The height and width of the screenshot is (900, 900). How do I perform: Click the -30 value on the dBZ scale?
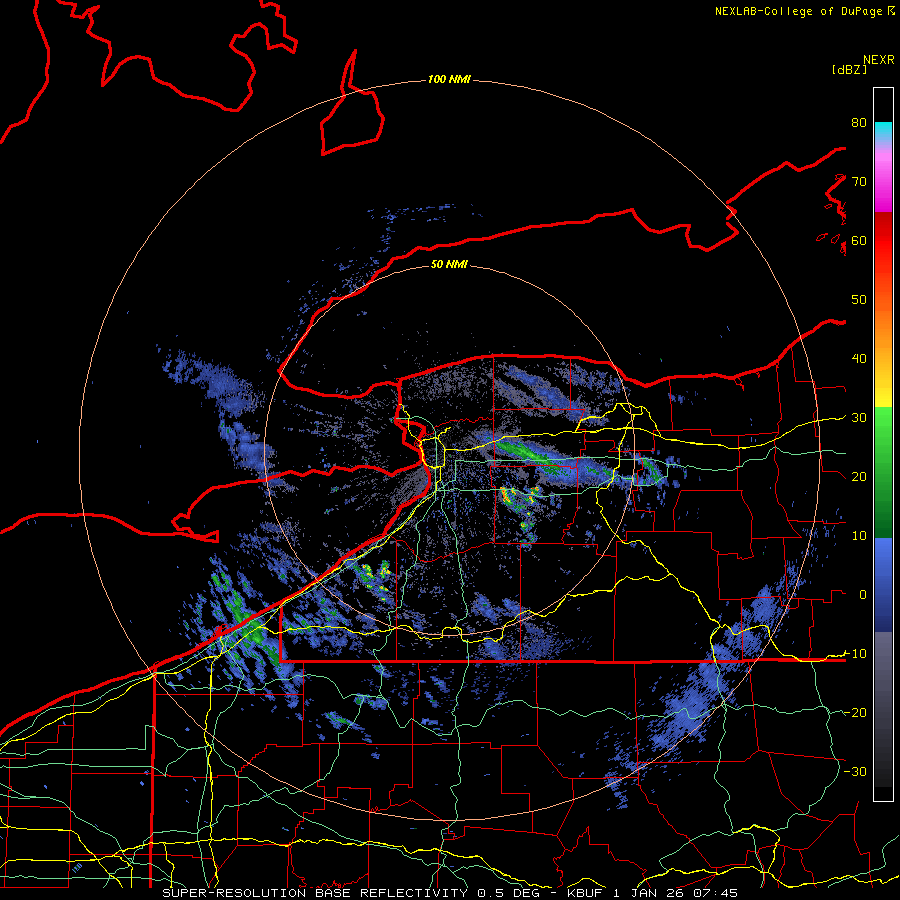click(855, 771)
